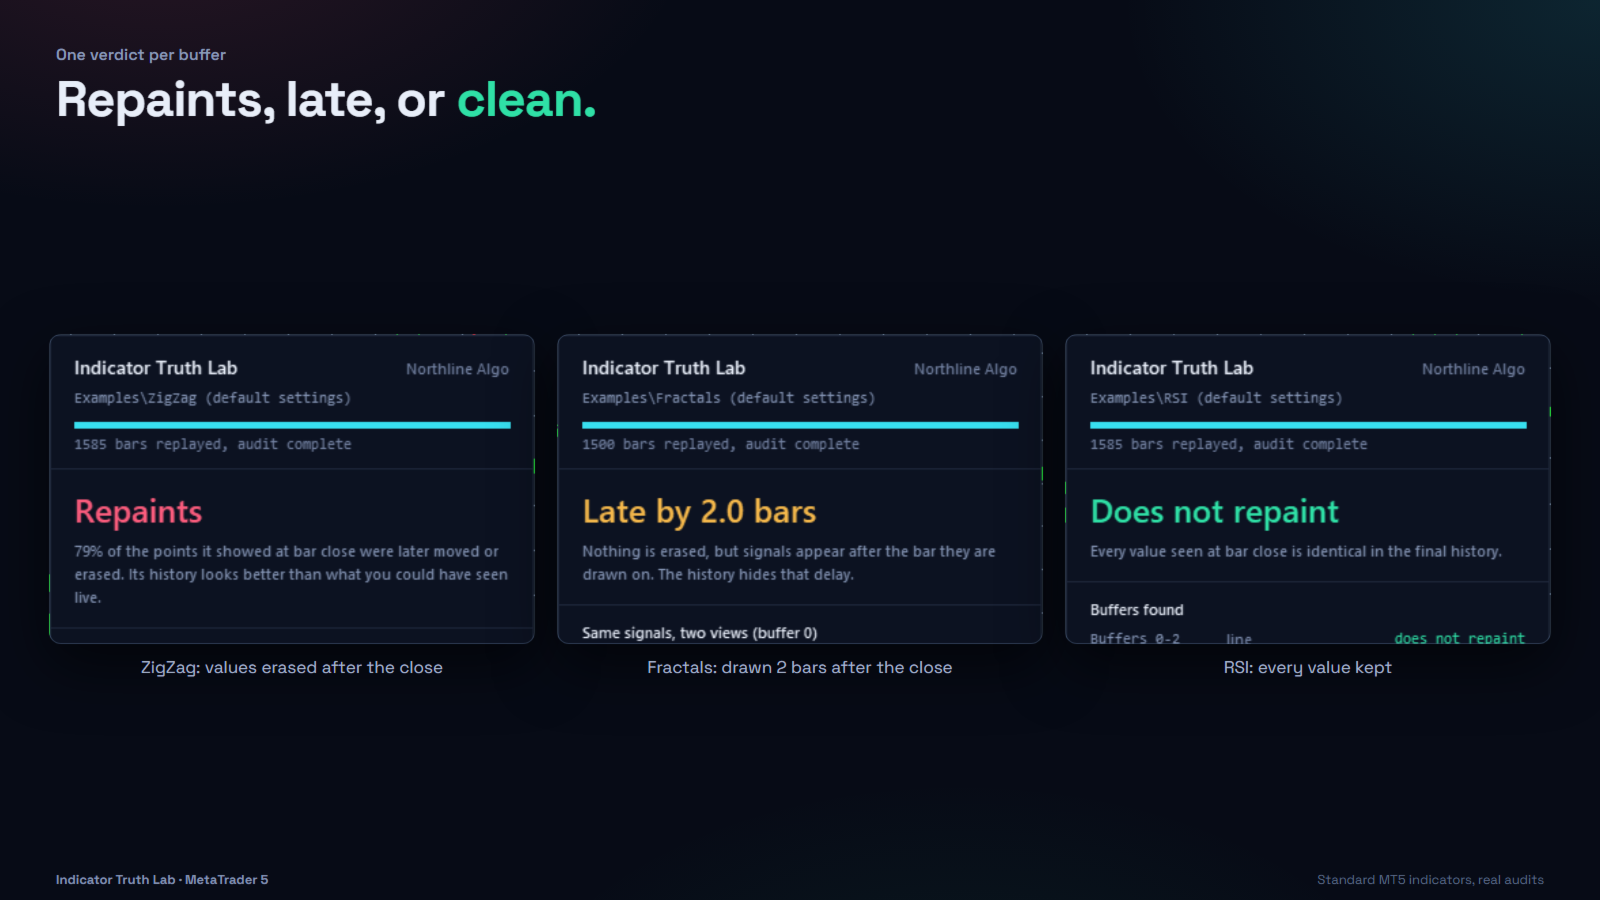1600x900 pixels.
Task: Click the green 'Does not repaint' verdict
Action: (x=1214, y=512)
